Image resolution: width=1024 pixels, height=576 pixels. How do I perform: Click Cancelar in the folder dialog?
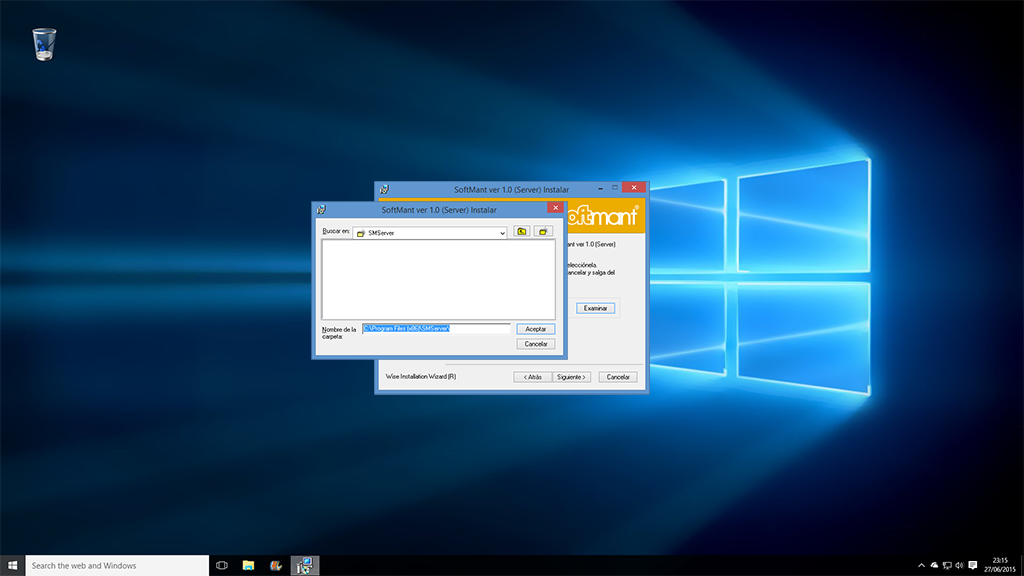536,344
